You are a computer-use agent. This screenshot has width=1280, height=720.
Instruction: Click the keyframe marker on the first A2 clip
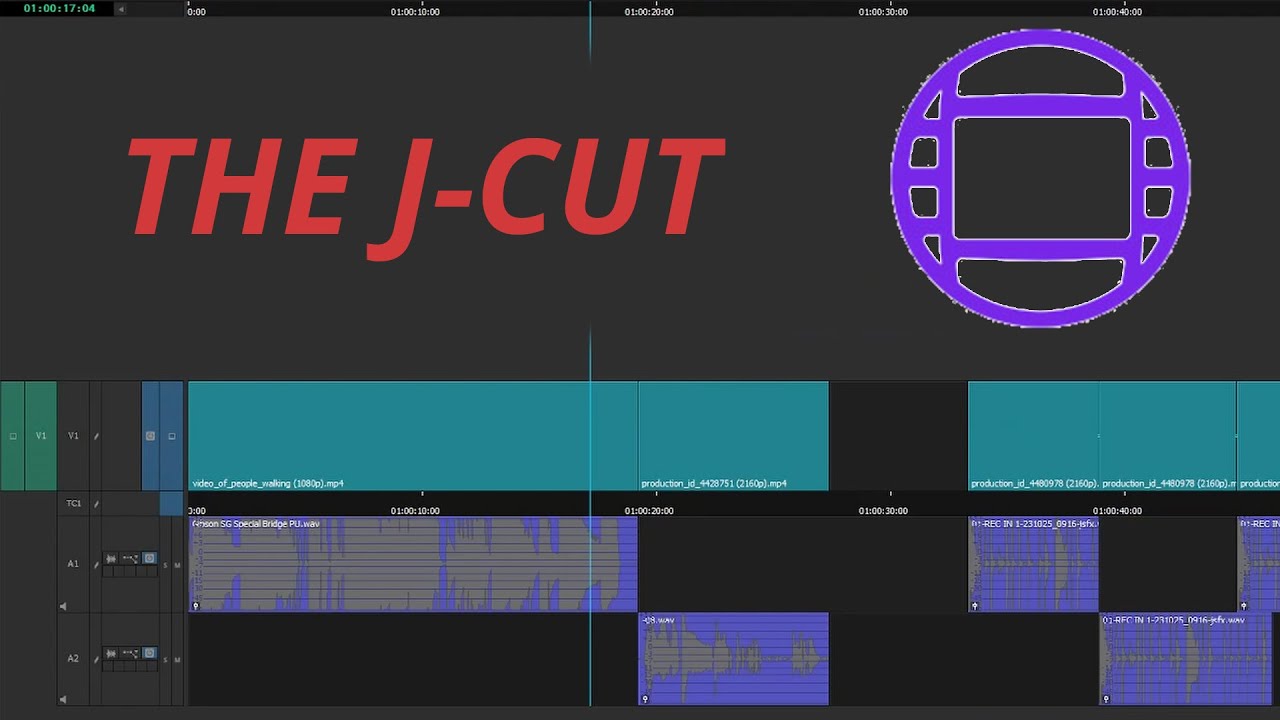[645, 699]
